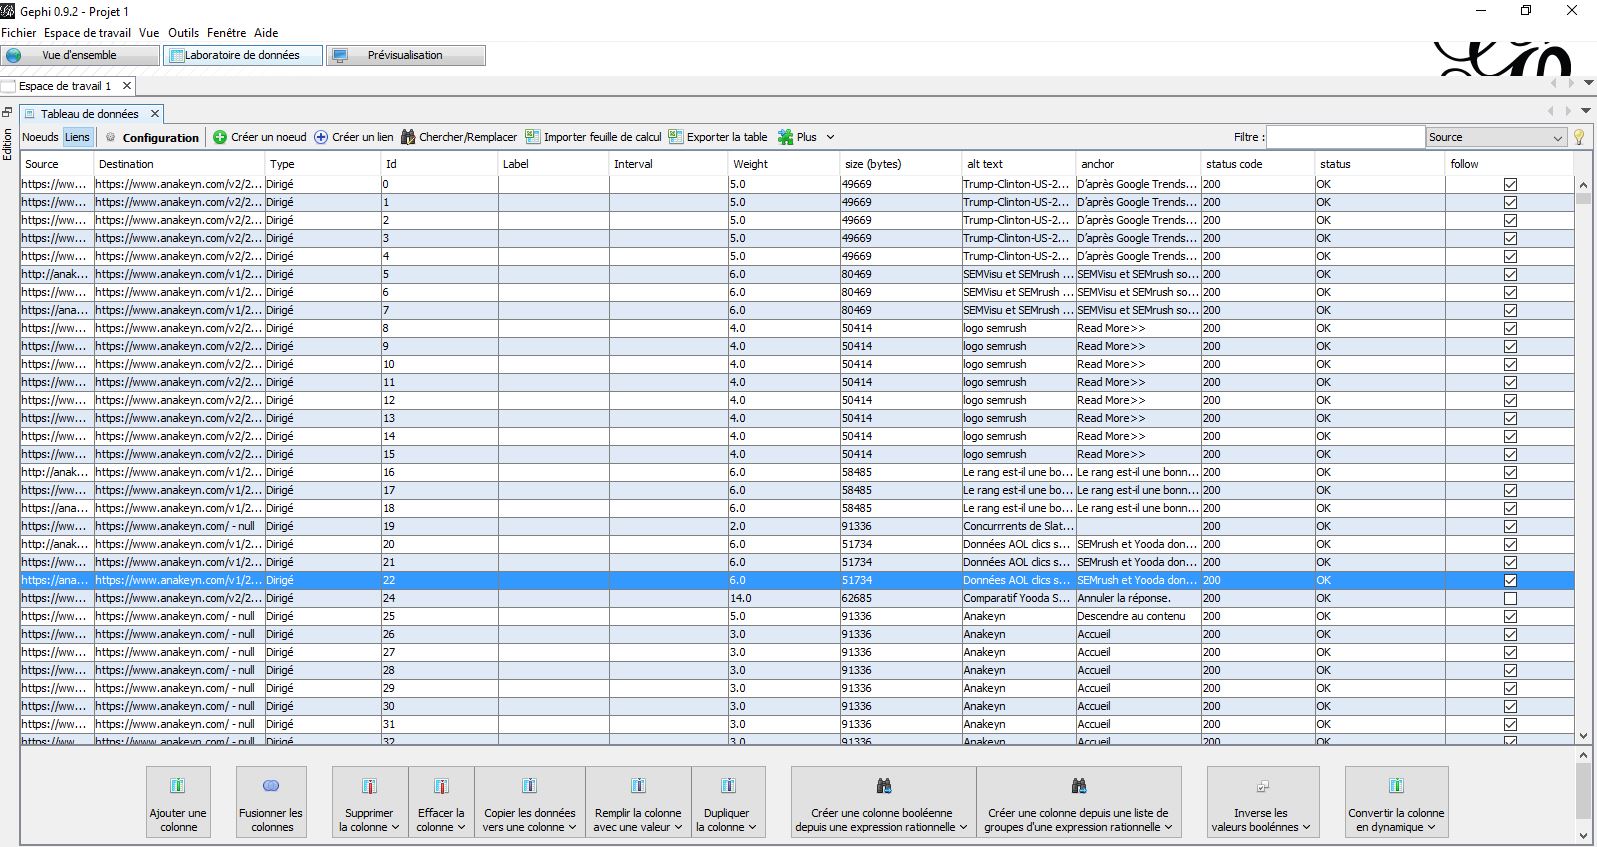Image resolution: width=1597 pixels, height=847 pixels.
Task: Open the Vue menu
Action: point(149,33)
